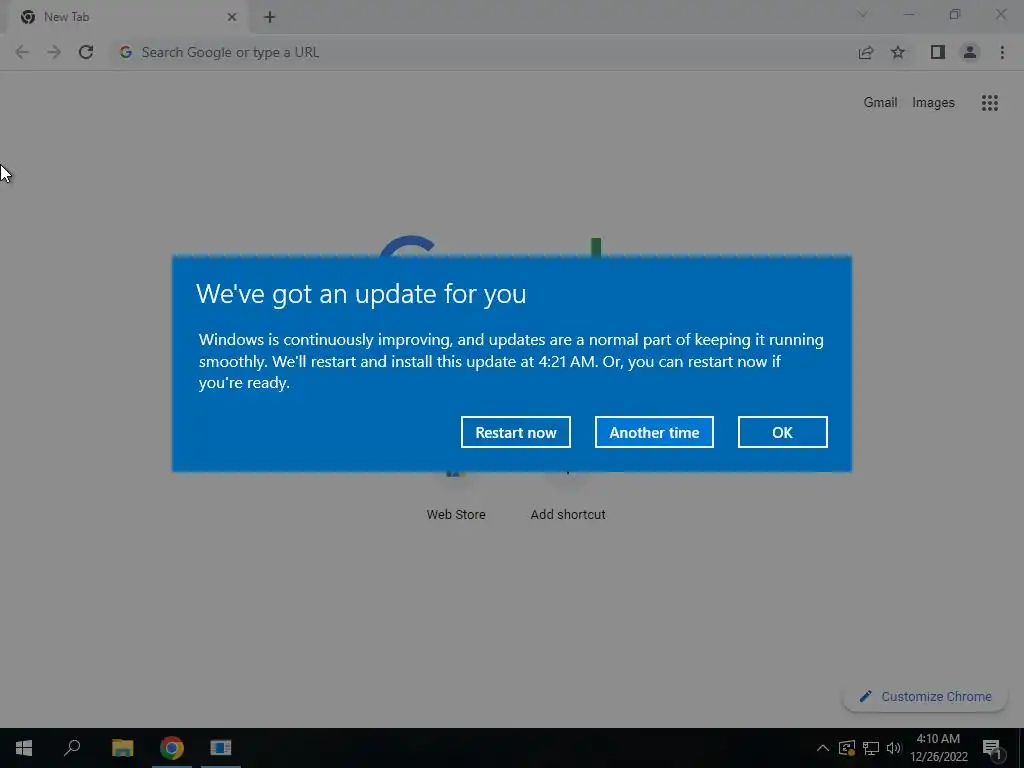Open Google Images link
1024x768 pixels.
click(933, 103)
